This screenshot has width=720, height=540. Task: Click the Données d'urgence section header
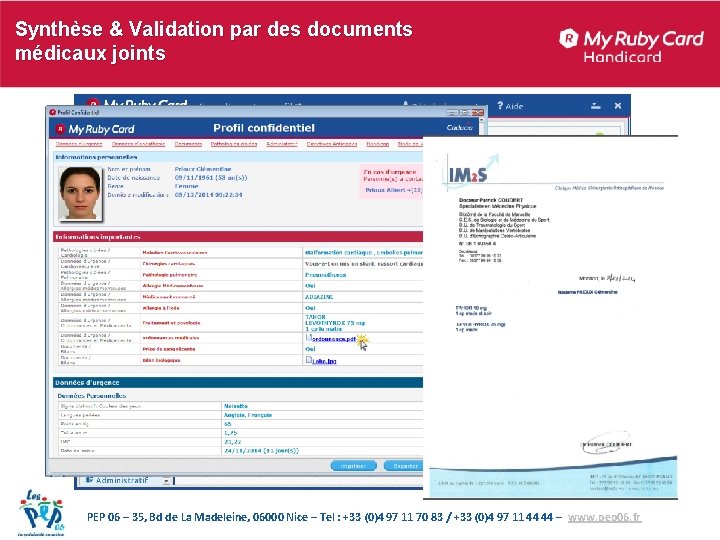click(x=238, y=382)
